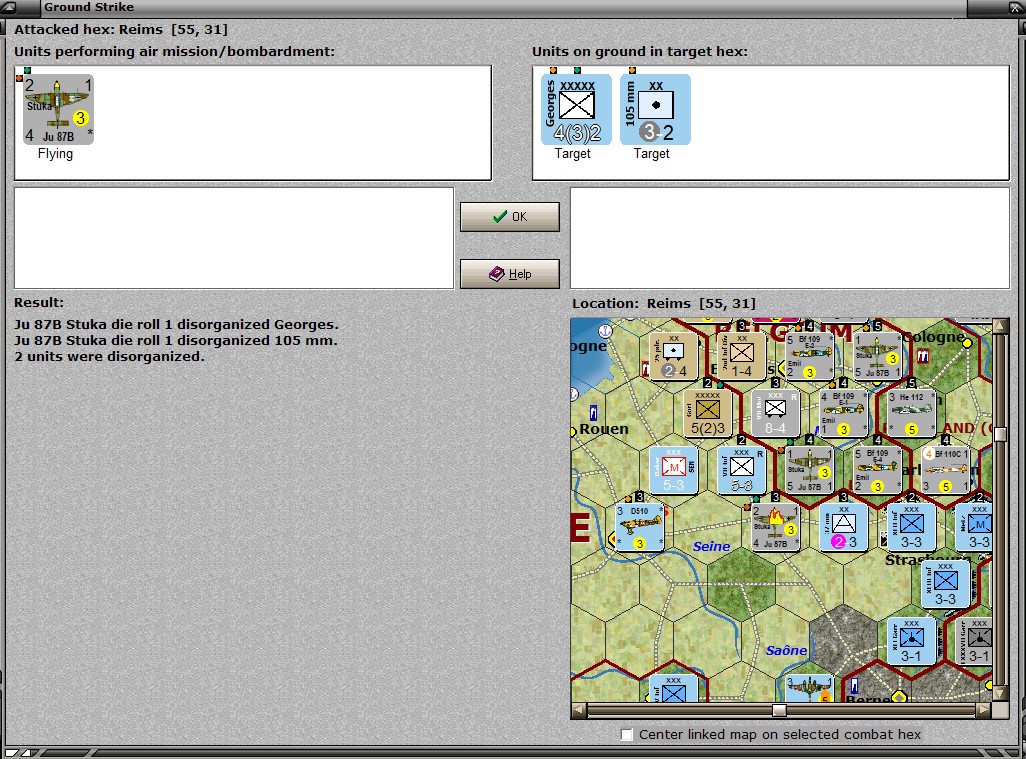Select the Stuka counter next to Cologne
Image resolution: width=1026 pixels, height=759 pixels.
(877, 356)
